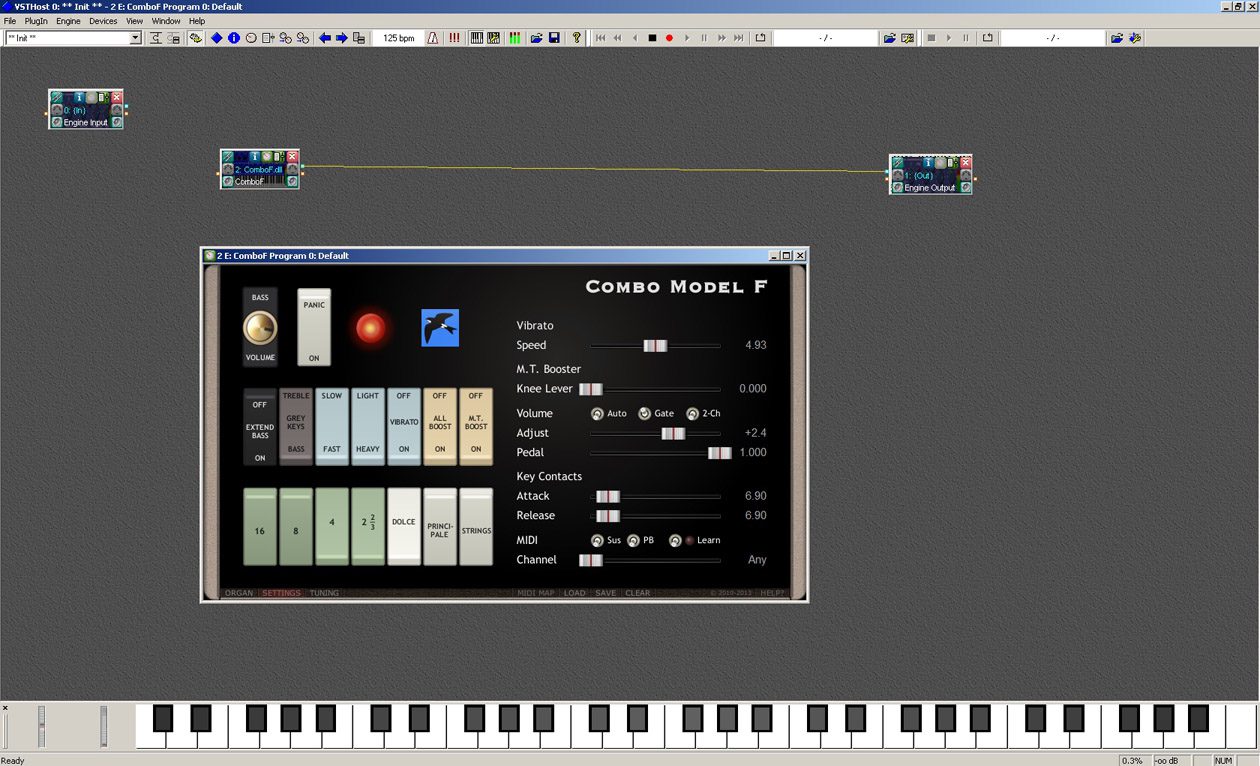Click the red indicator lamp in ComboF
Image resolution: width=1260 pixels, height=766 pixels.
(371, 328)
